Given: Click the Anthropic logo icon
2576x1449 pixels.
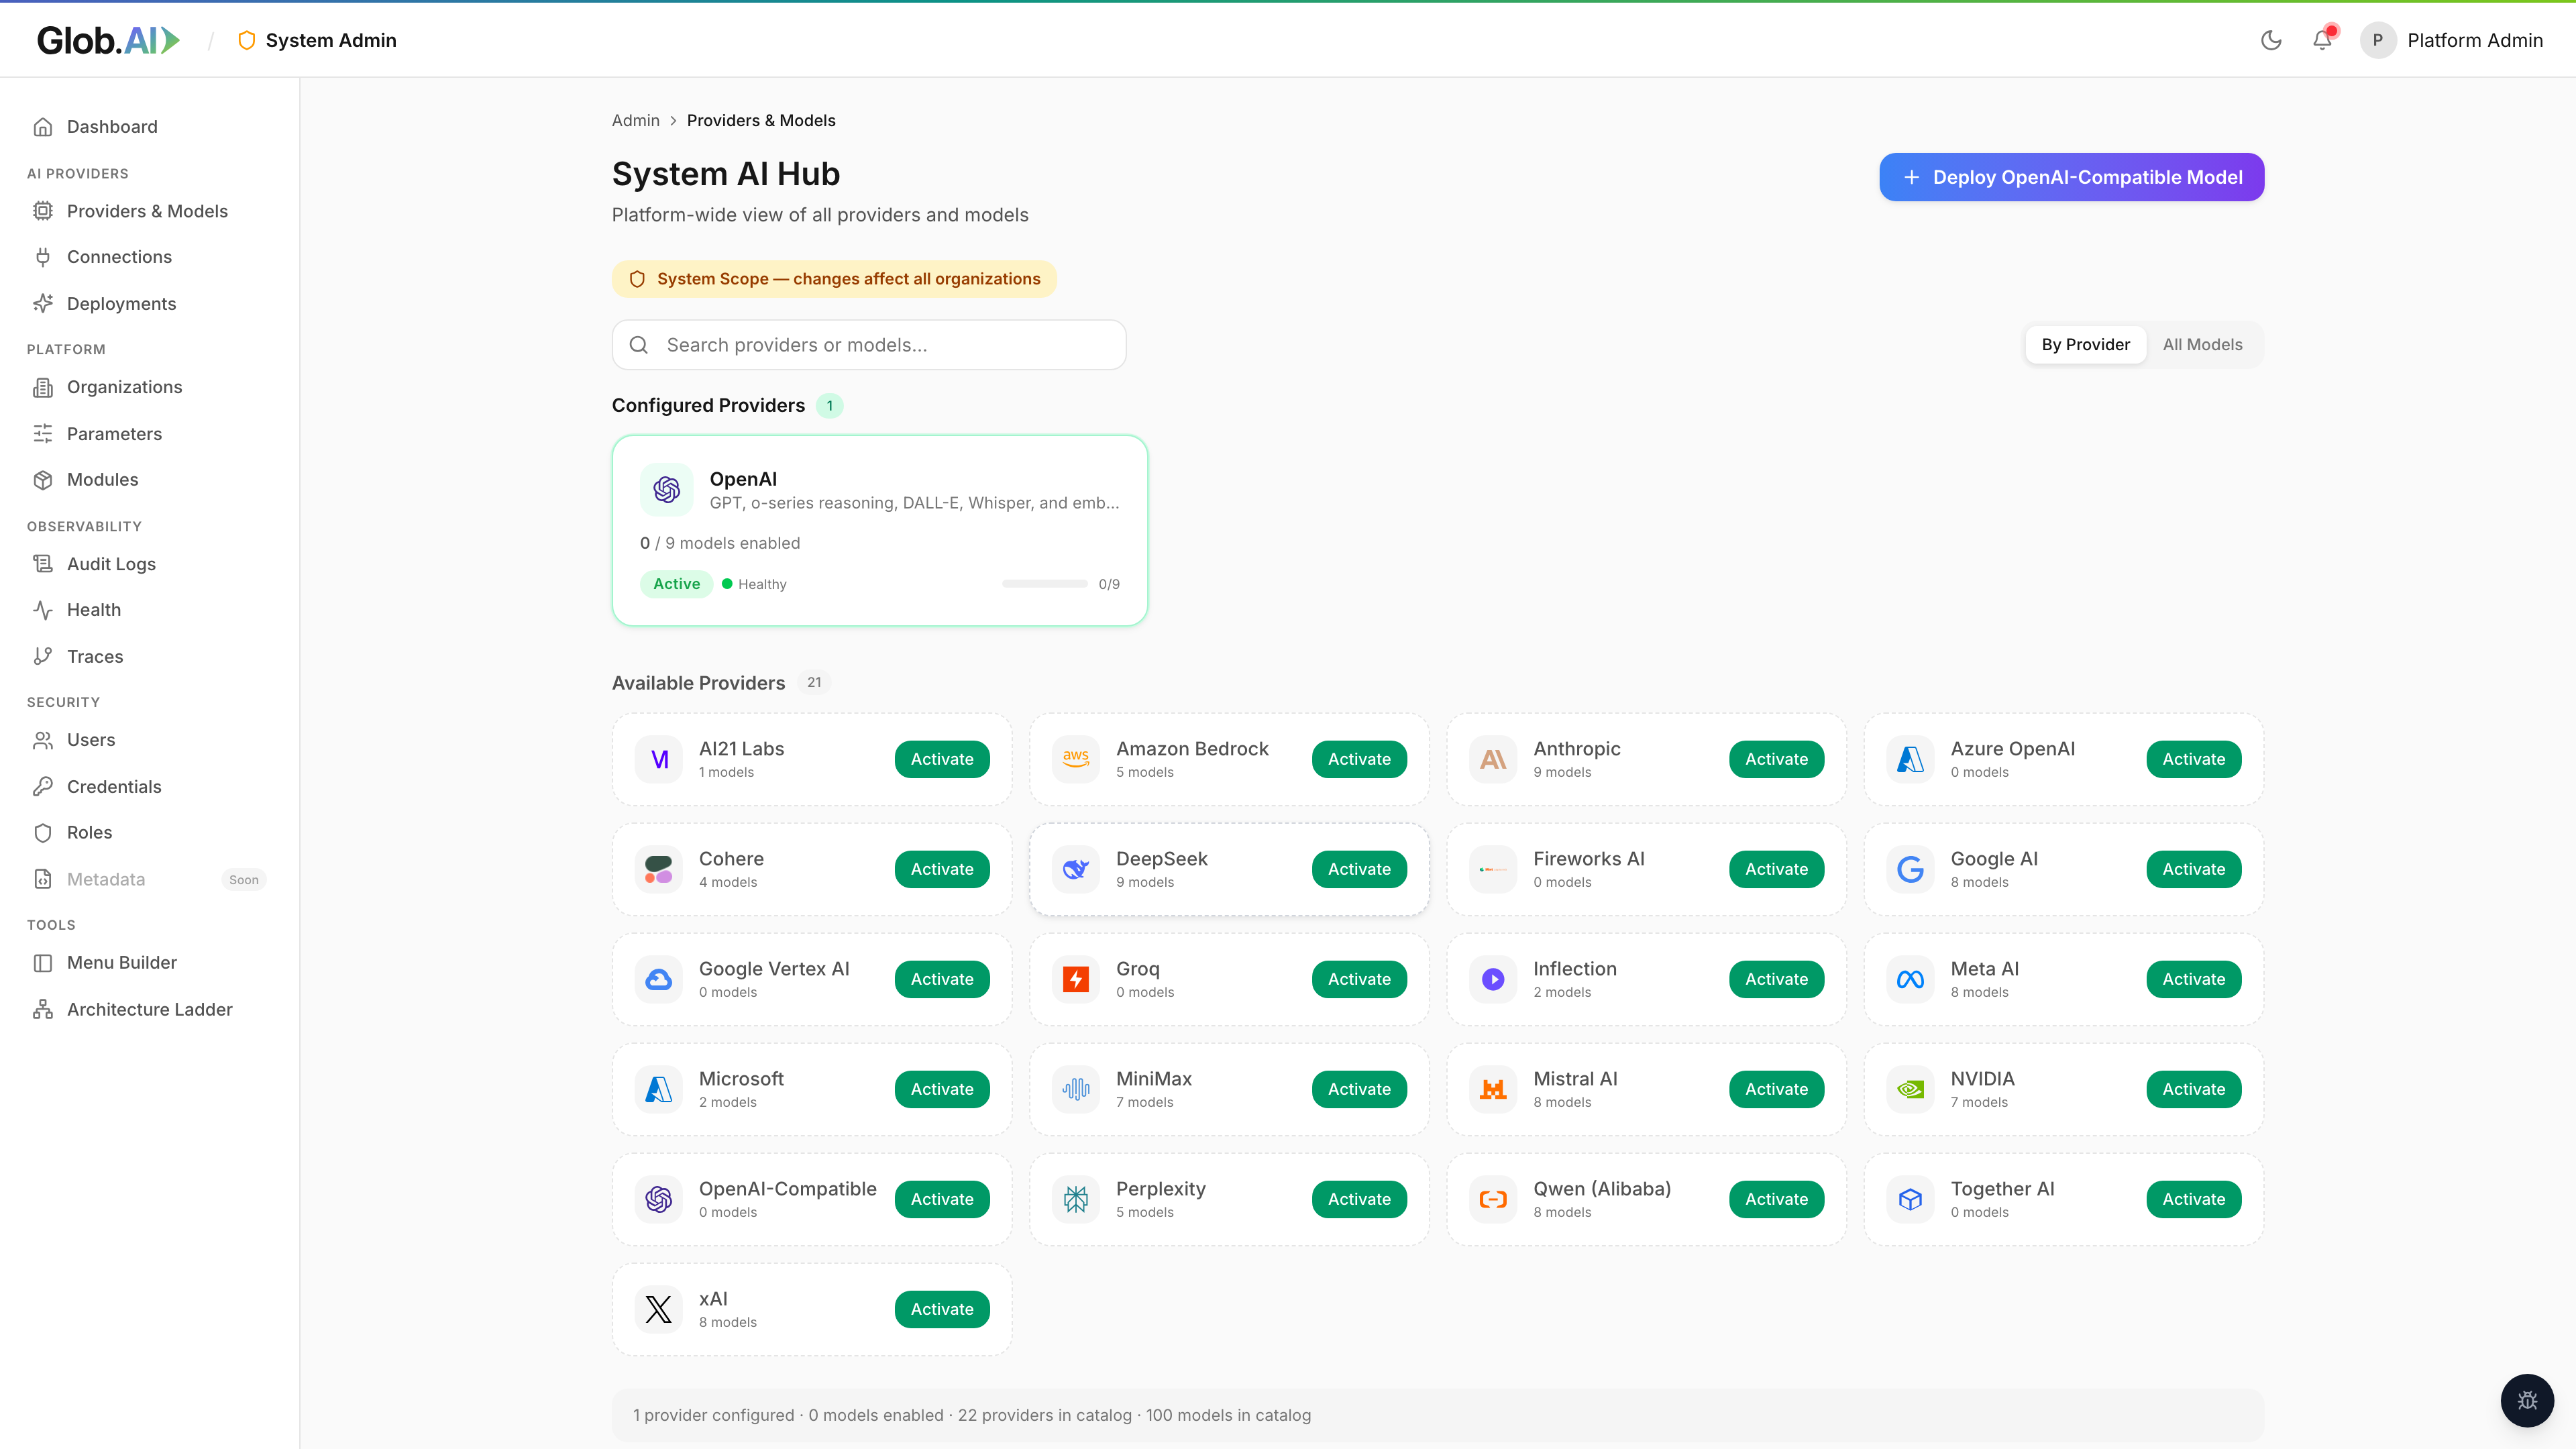Looking at the screenshot, I should click(x=1493, y=759).
